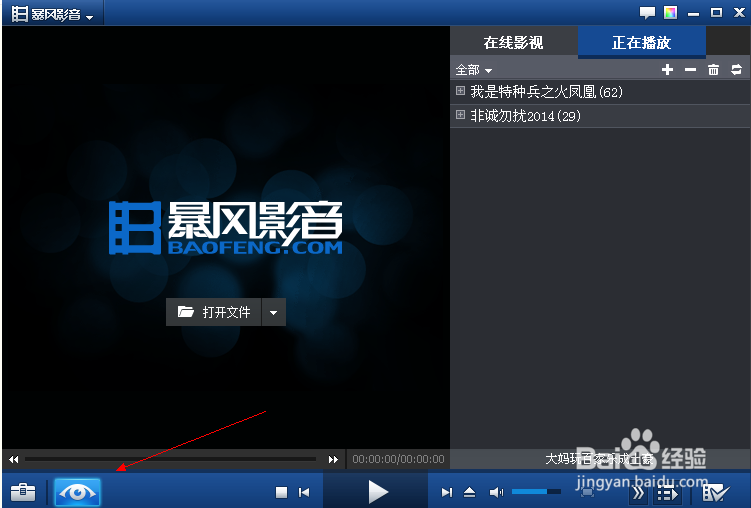Open the toolbox briefcase icon

[x=23, y=492]
